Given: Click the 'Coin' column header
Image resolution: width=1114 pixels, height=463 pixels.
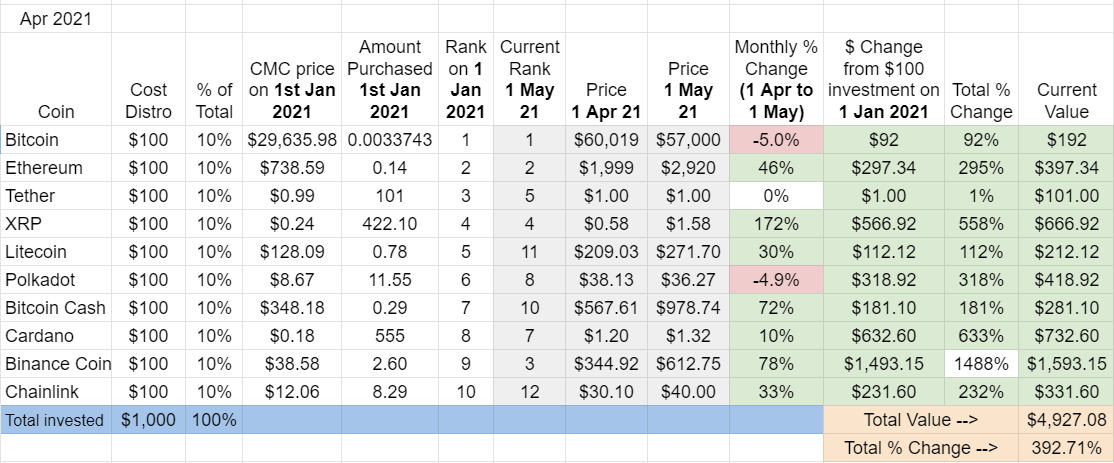Looking at the screenshot, I should click(56, 80).
